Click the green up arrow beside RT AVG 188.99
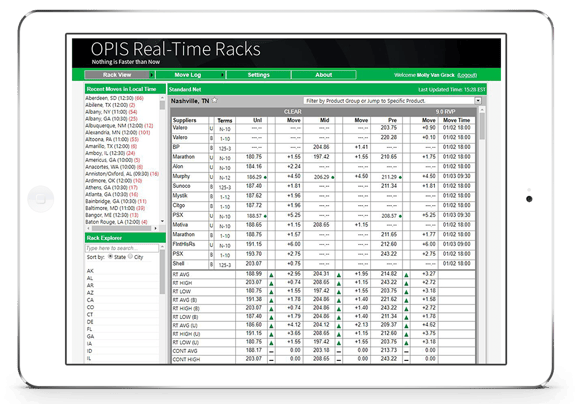The width and height of the screenshot is (575, 404). 271,275
